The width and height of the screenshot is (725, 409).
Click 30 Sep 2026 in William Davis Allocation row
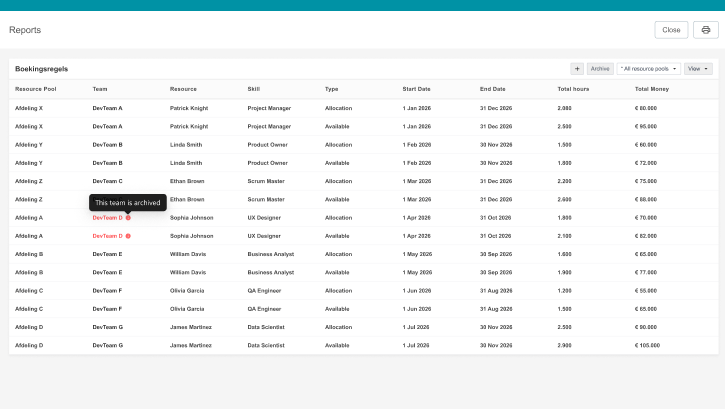pos(496,254)
